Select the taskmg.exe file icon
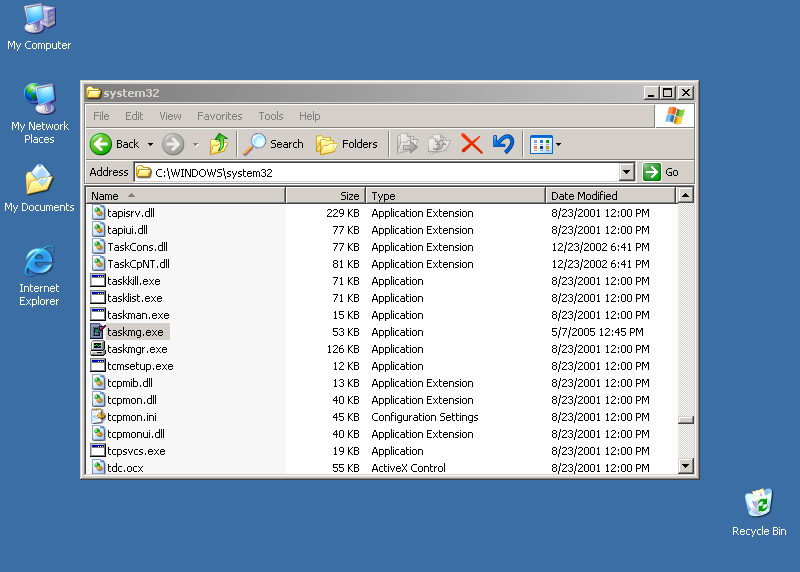This screenshot has height=572, width=800. (x=98, y=332)
